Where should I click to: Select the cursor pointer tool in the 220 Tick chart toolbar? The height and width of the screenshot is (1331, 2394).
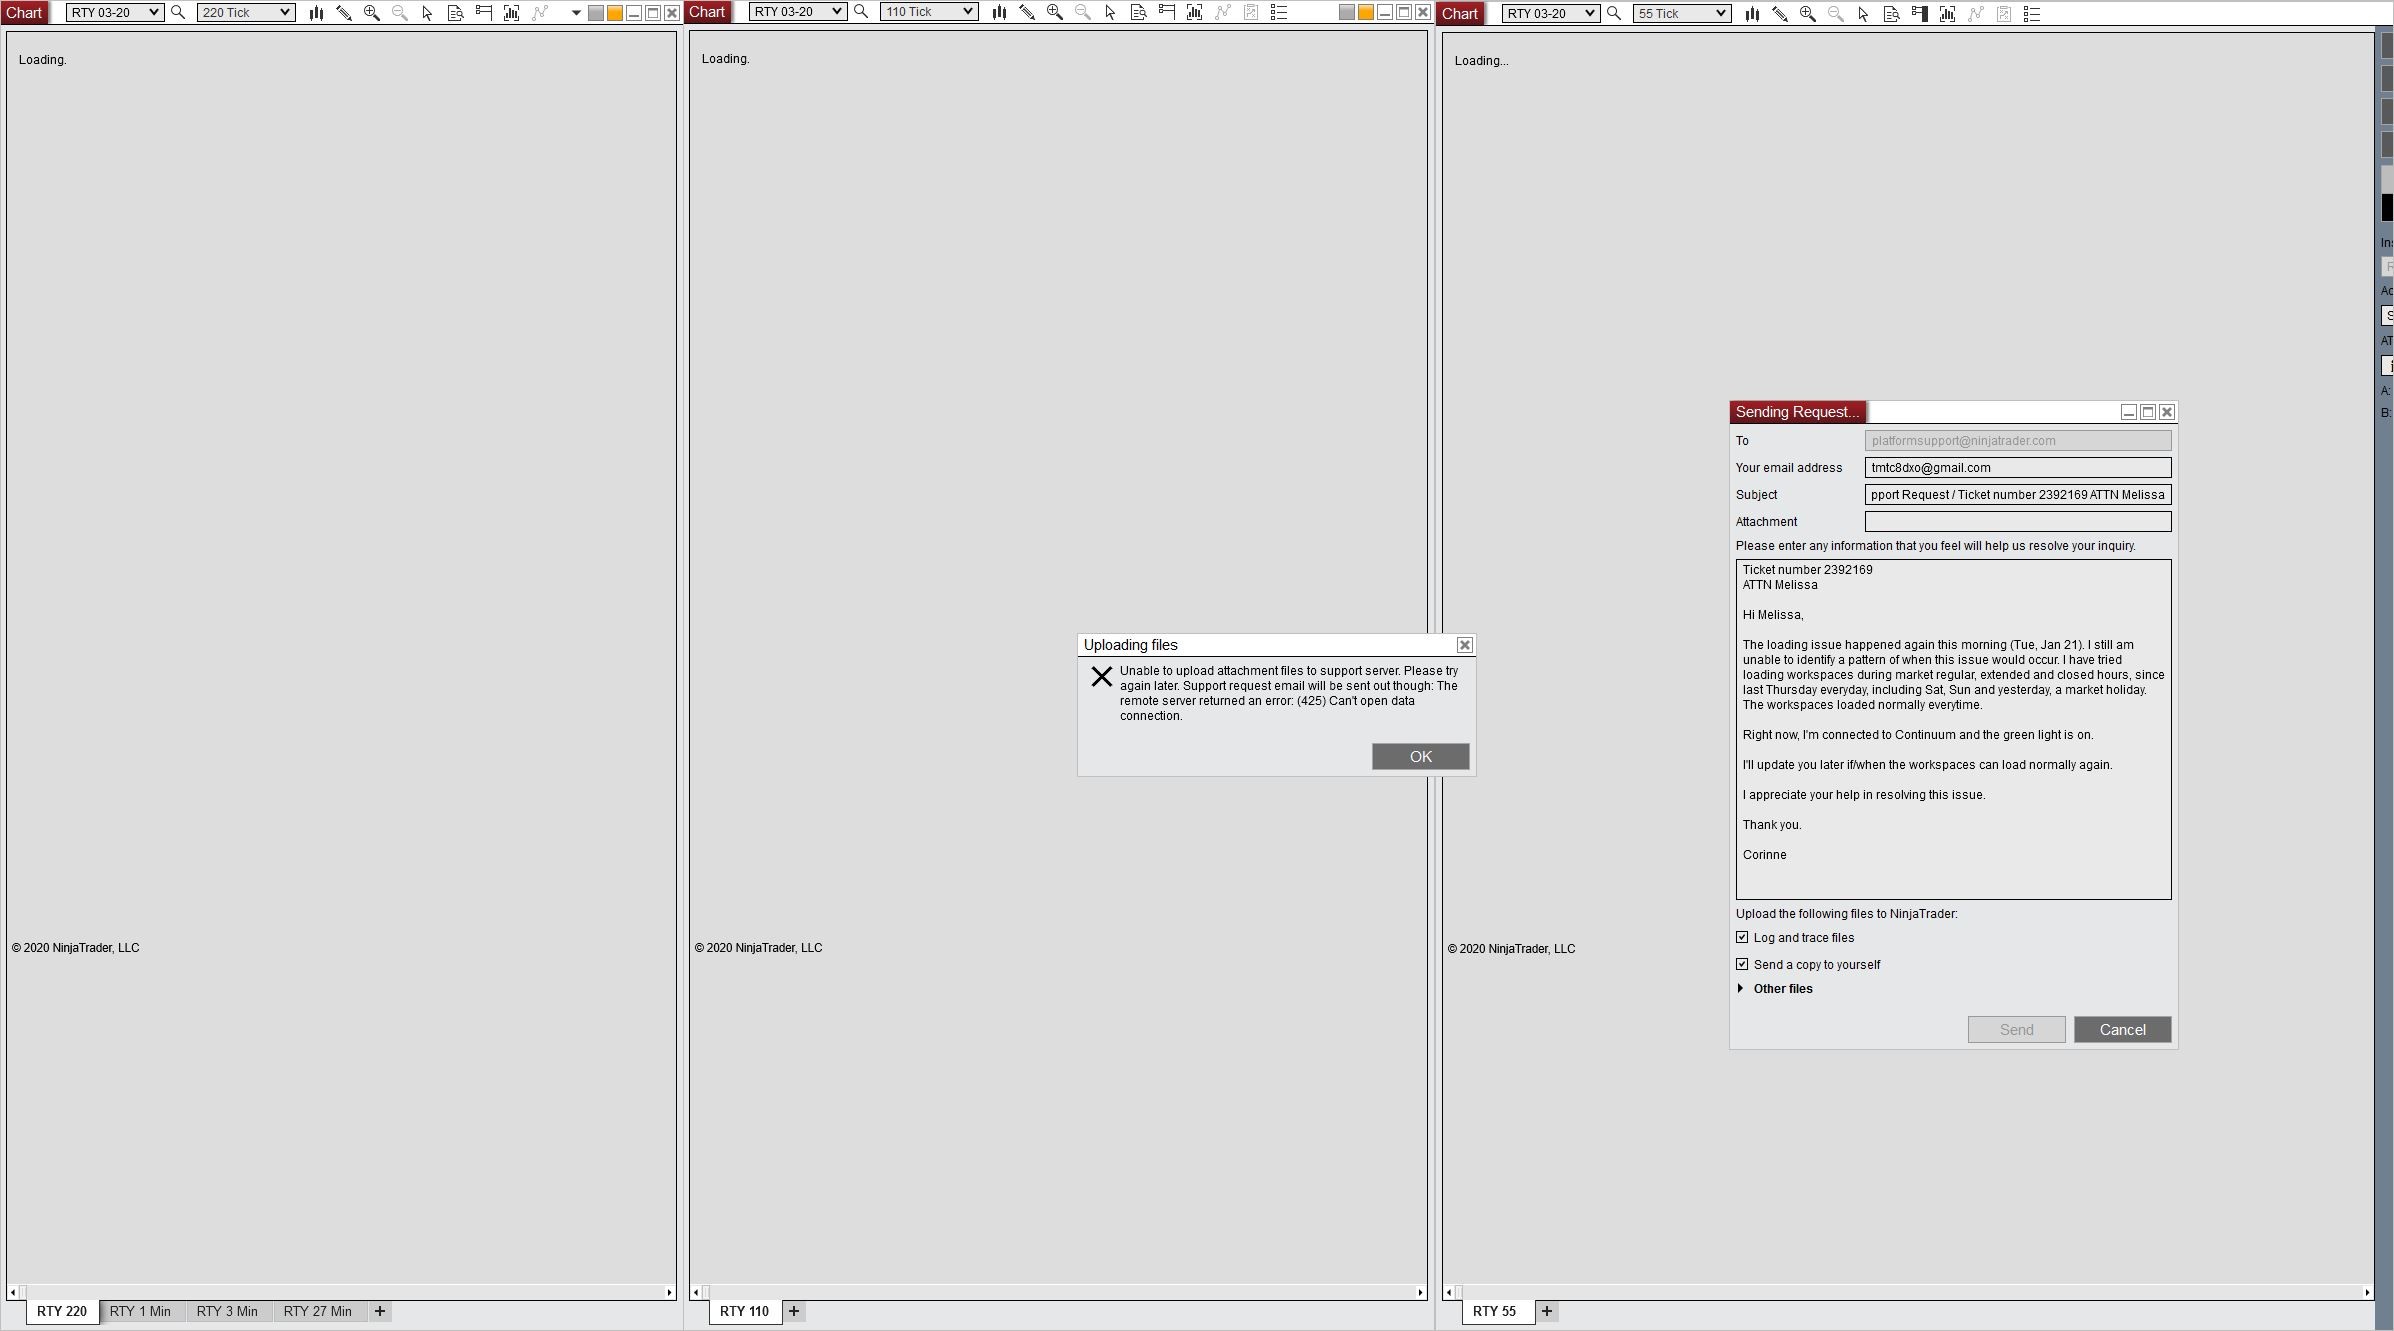pos(427,13)
